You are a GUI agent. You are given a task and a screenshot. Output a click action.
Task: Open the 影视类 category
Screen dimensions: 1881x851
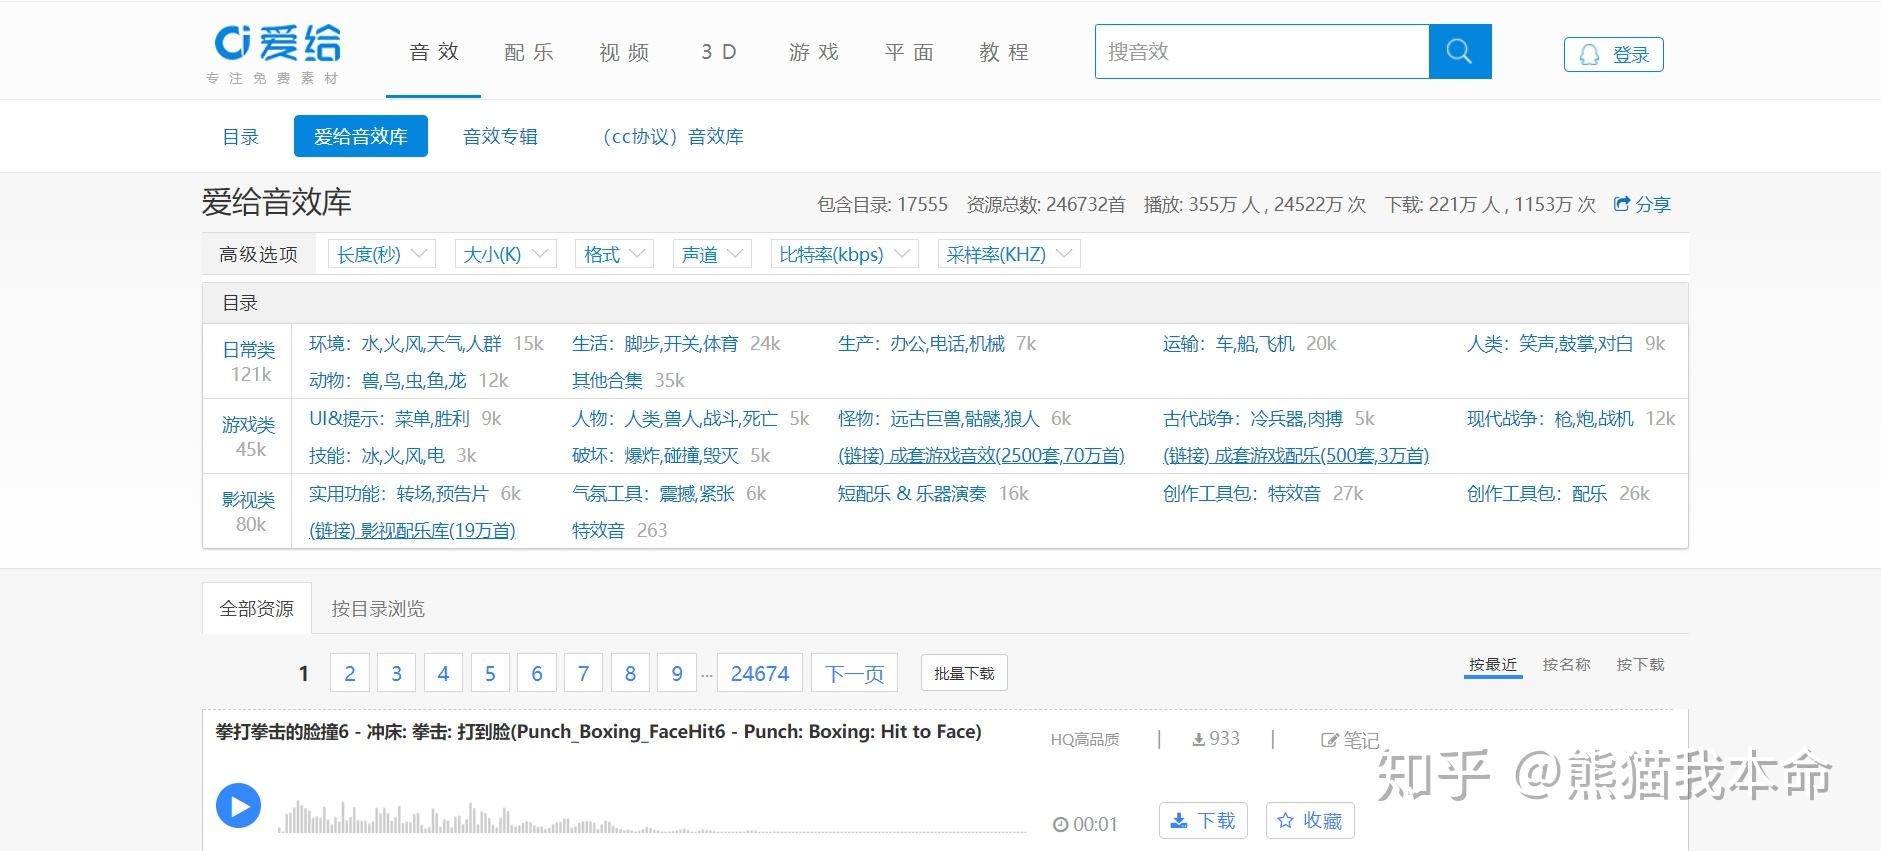pos(248,500)
